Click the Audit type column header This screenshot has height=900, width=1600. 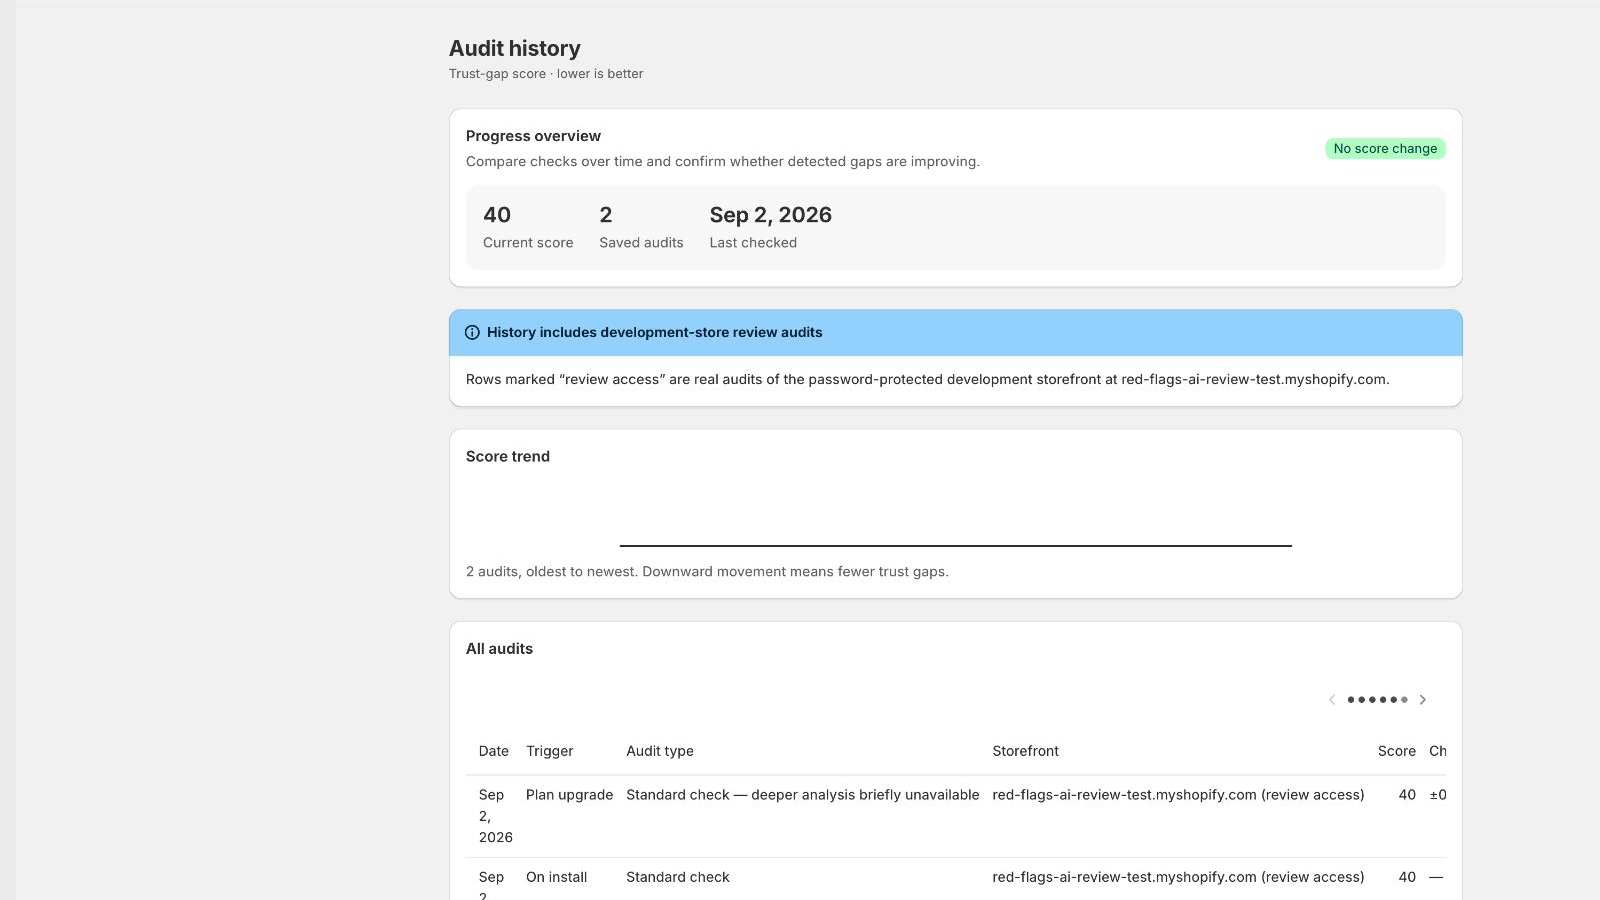tap(660, 751)
